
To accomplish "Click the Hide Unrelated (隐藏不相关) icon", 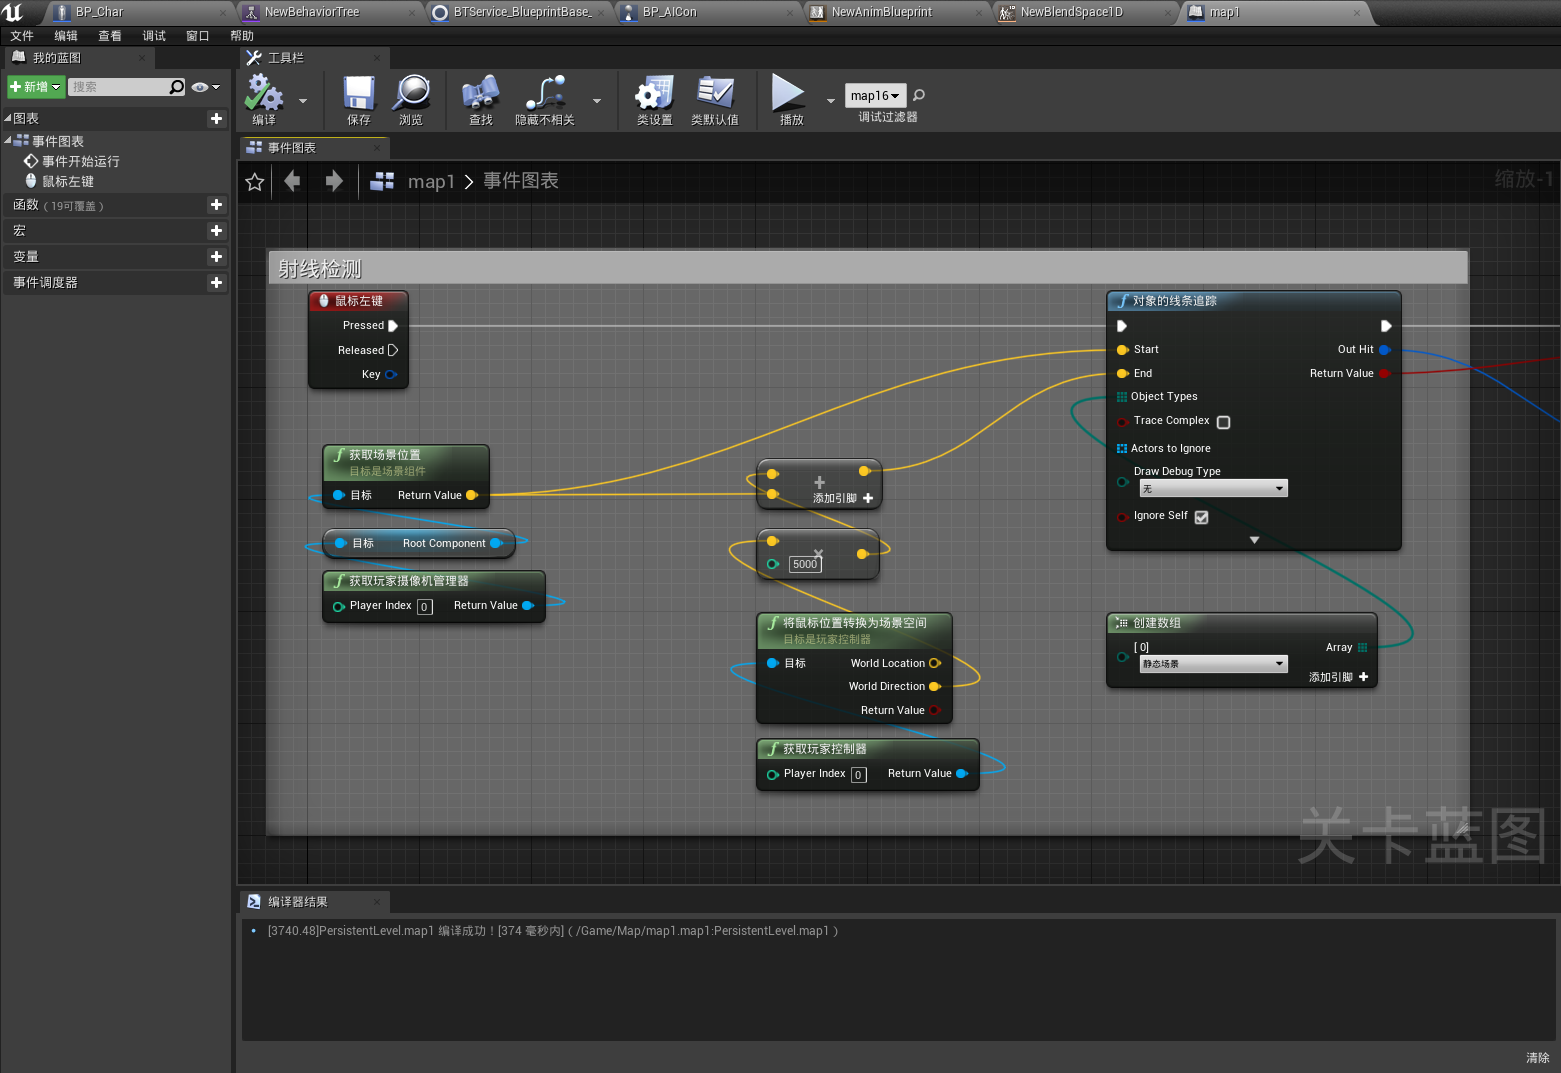I will [545, 93].
